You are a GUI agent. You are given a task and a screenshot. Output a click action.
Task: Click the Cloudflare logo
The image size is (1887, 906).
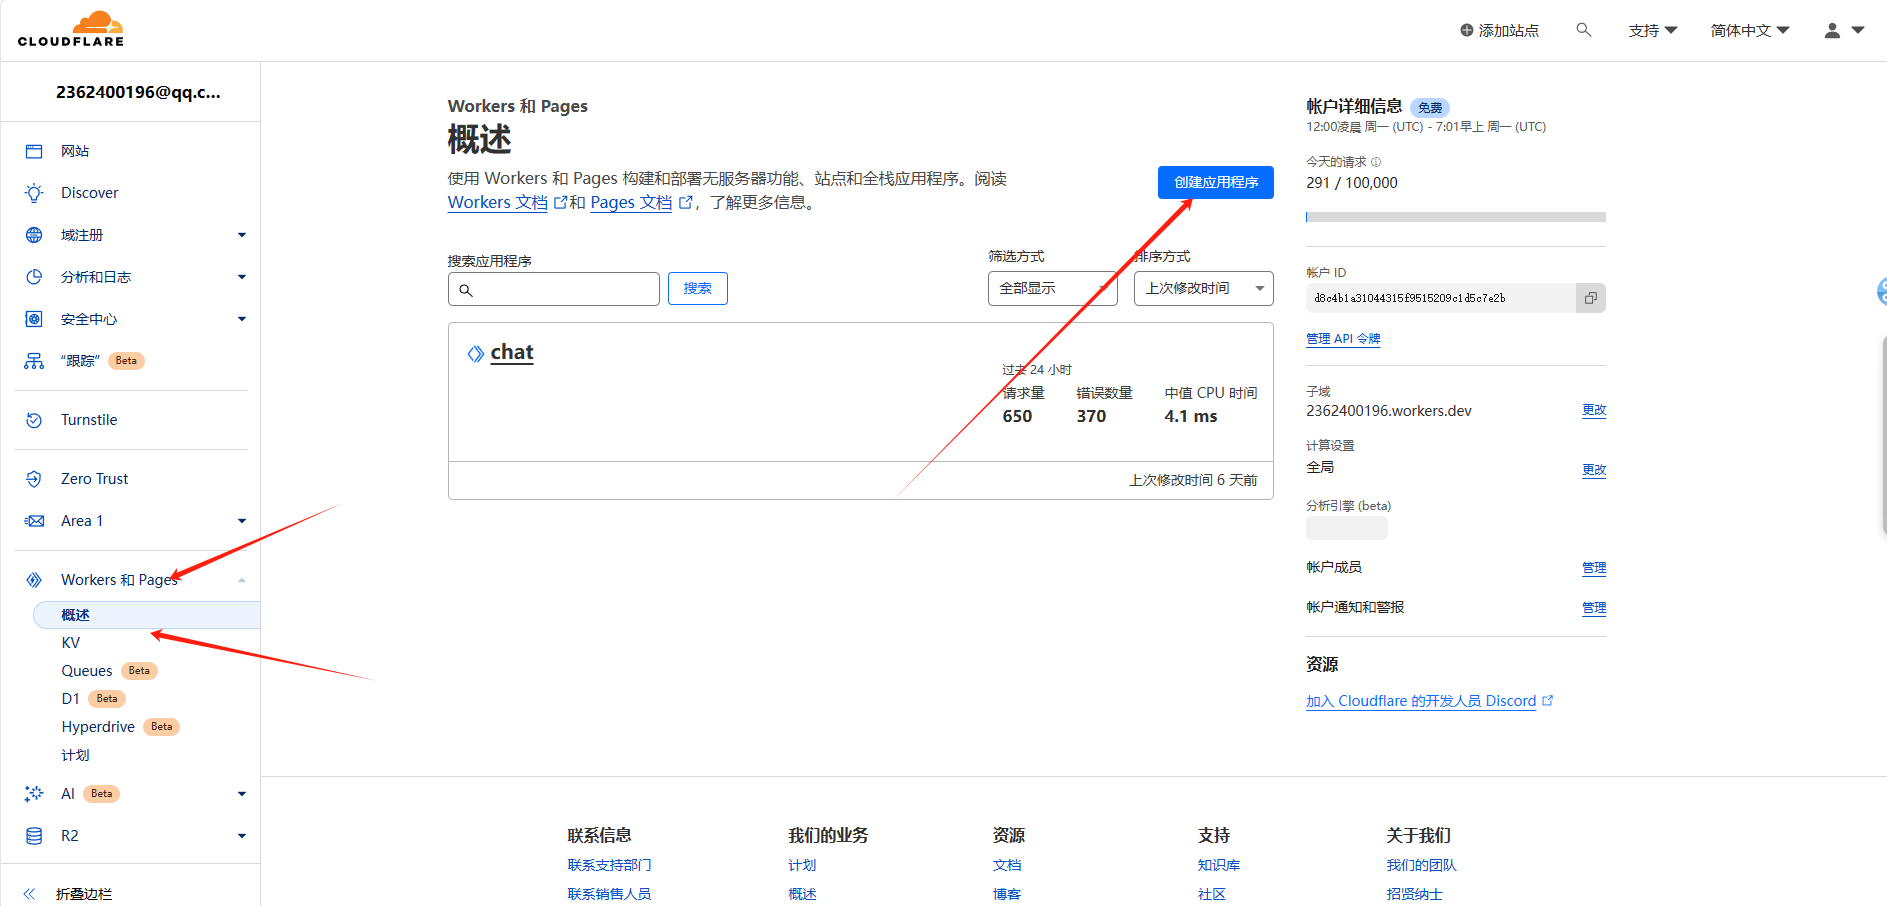[71, 29]
